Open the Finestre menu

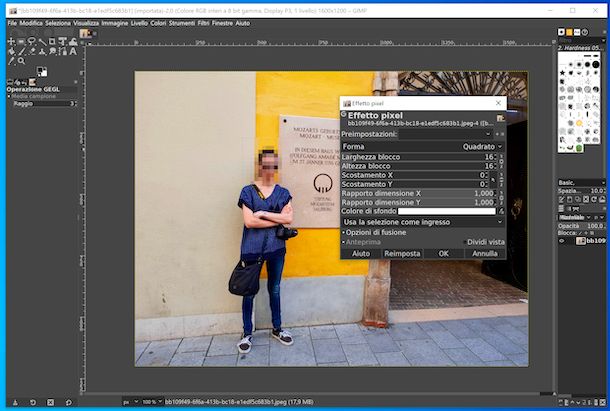pyautogui.click(x=223, y=23)
